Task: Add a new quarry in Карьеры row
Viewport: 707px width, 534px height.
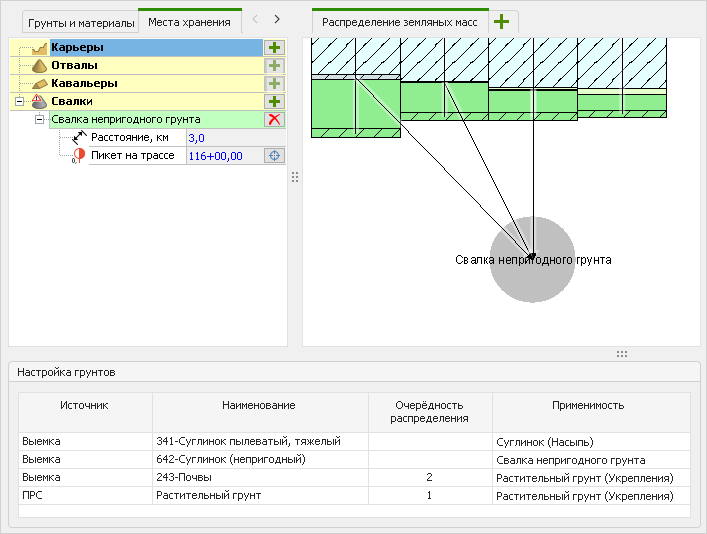Action: point(274,47)
